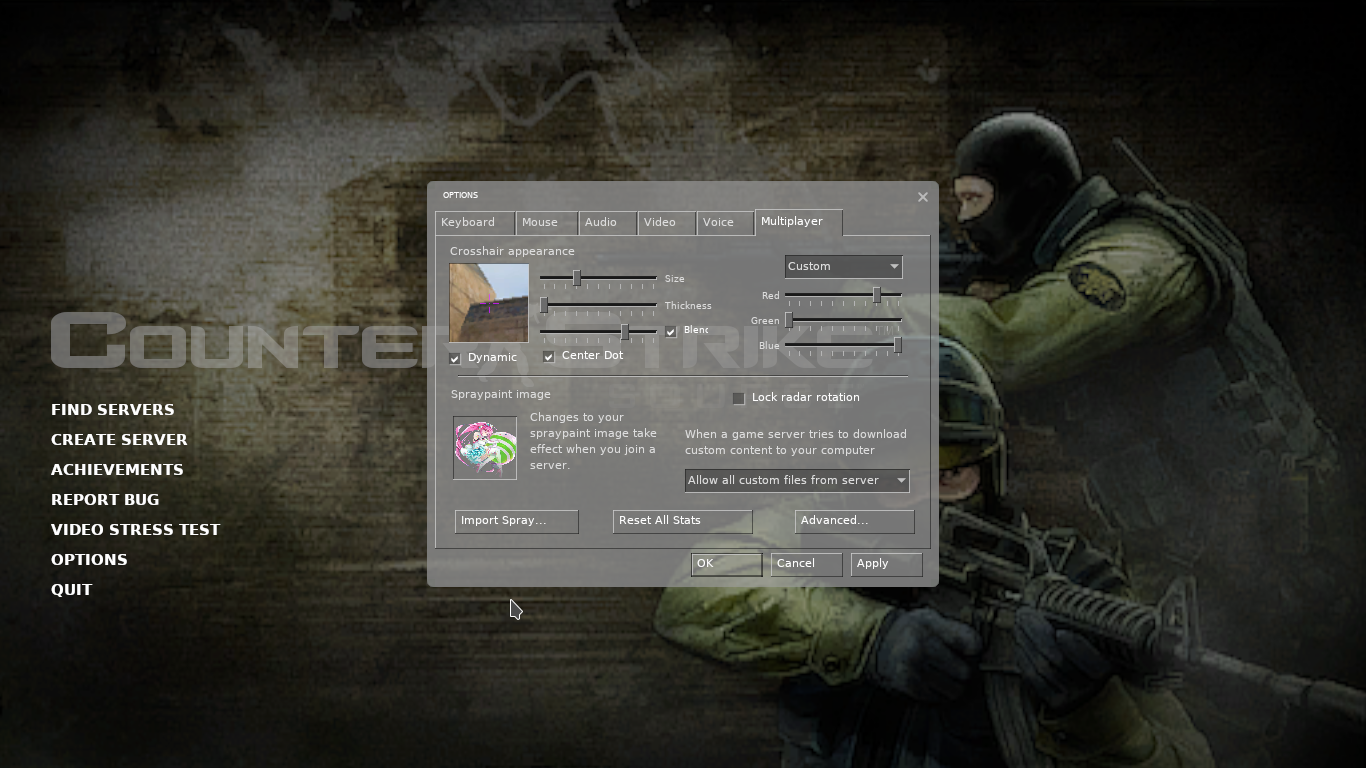1366x768 pixels.
Task: Click the Import Spray button
Action: [x=517, y=521]
